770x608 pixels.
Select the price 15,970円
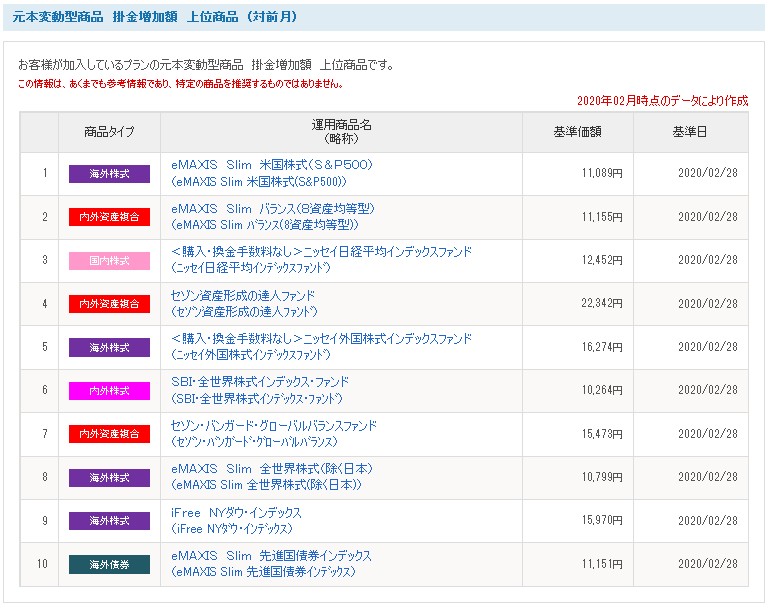602,520
